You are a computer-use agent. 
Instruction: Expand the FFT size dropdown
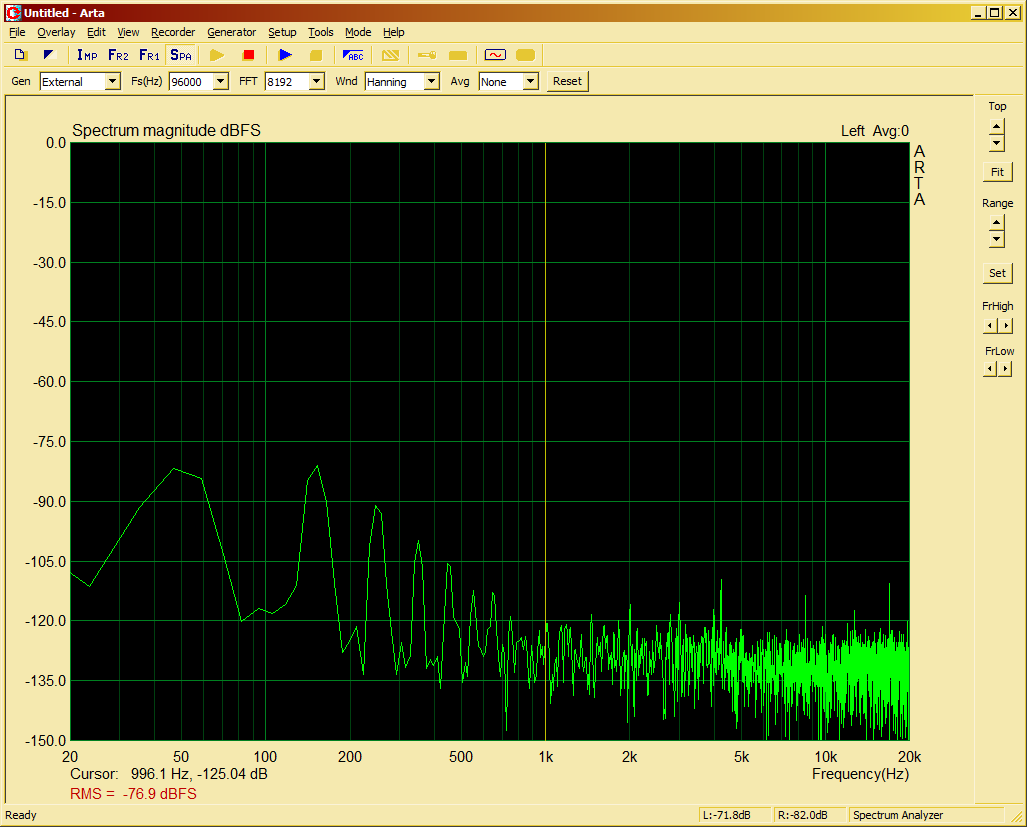click(317, 82)
